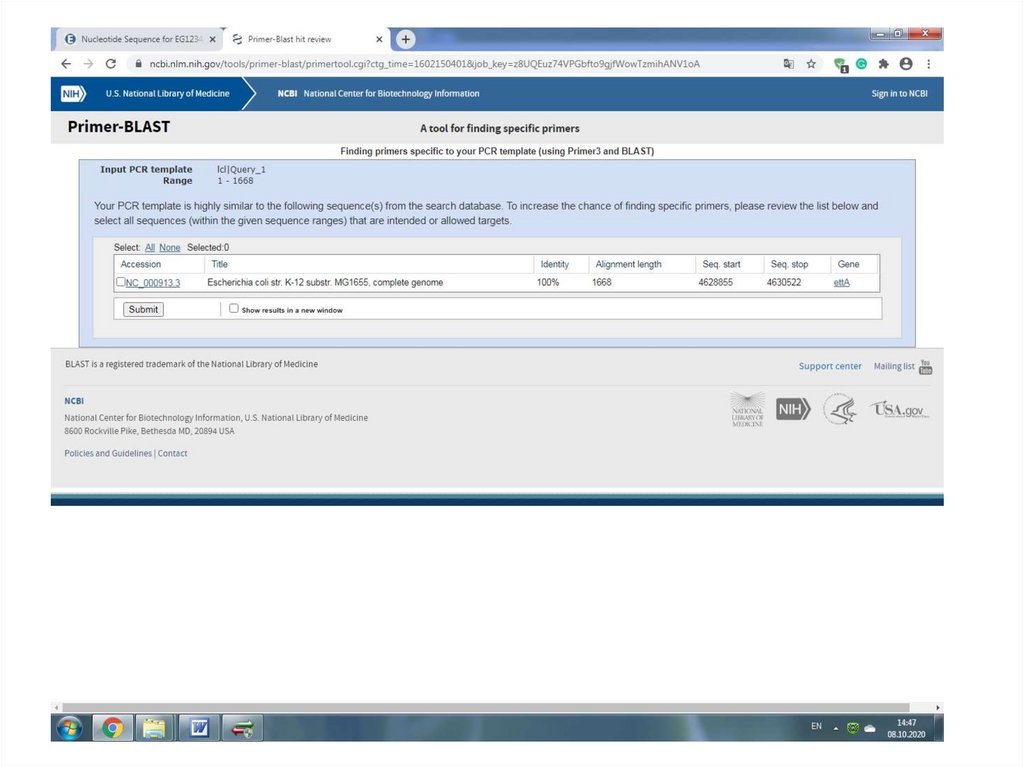Open U.S. National Library of Medicine link
Viewport: 1024px width, 767px height.
(167, 93)
